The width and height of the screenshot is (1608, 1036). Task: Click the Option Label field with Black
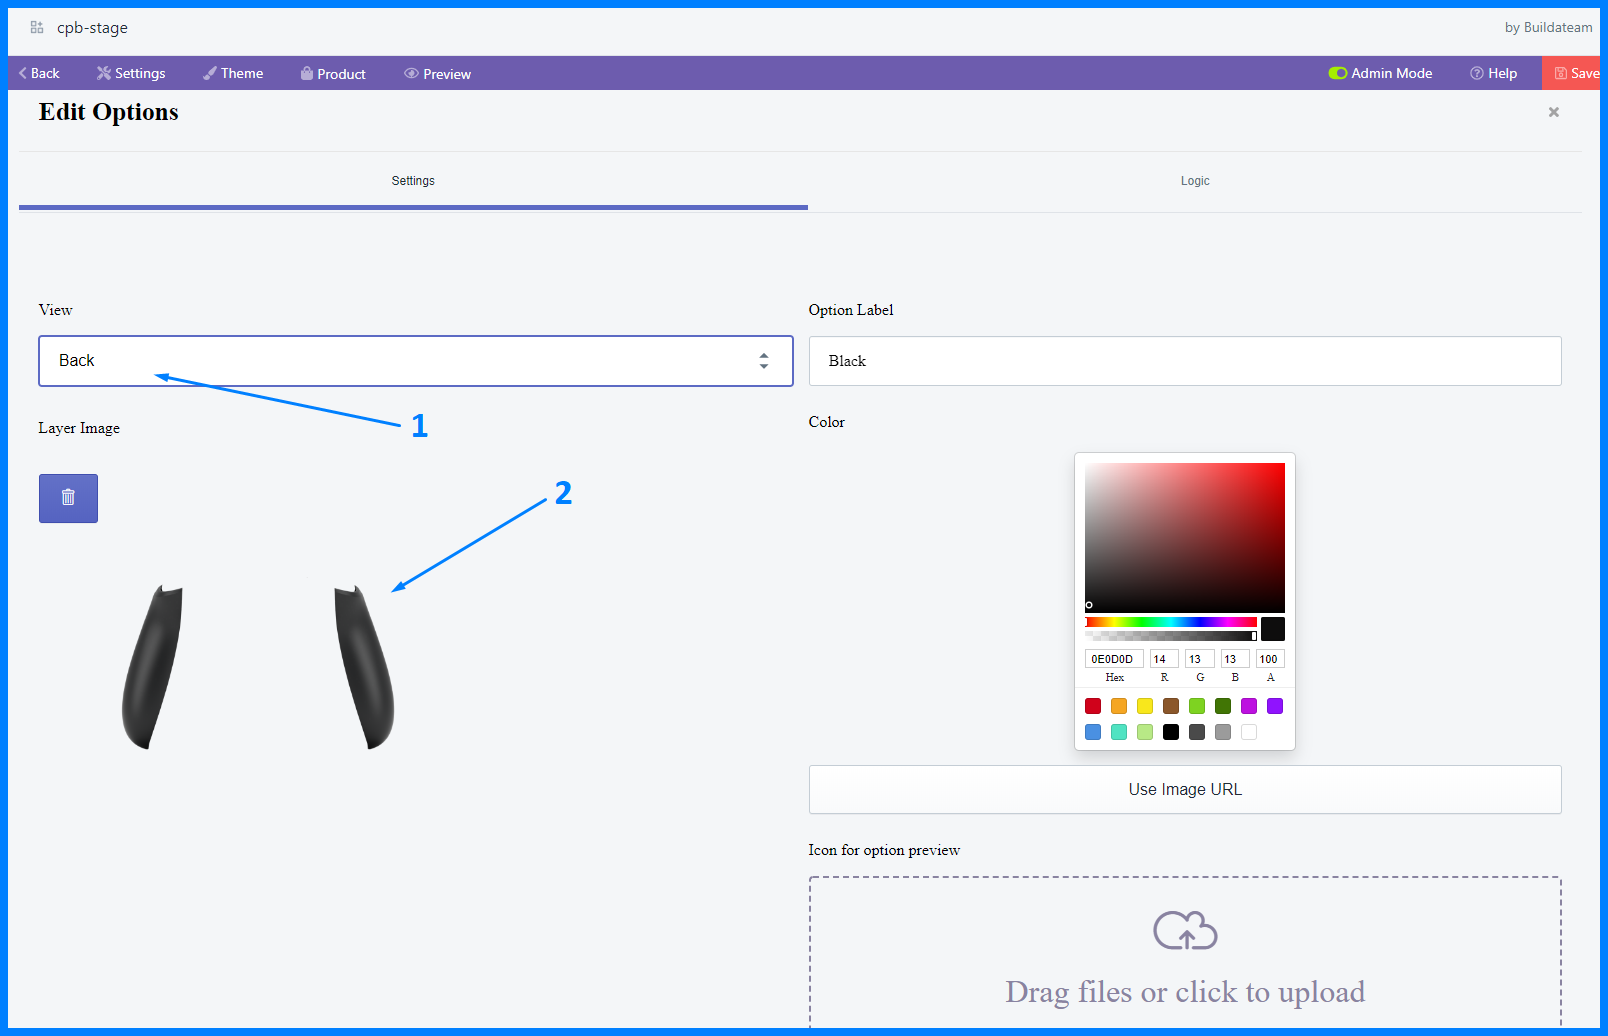point(1185,361)
